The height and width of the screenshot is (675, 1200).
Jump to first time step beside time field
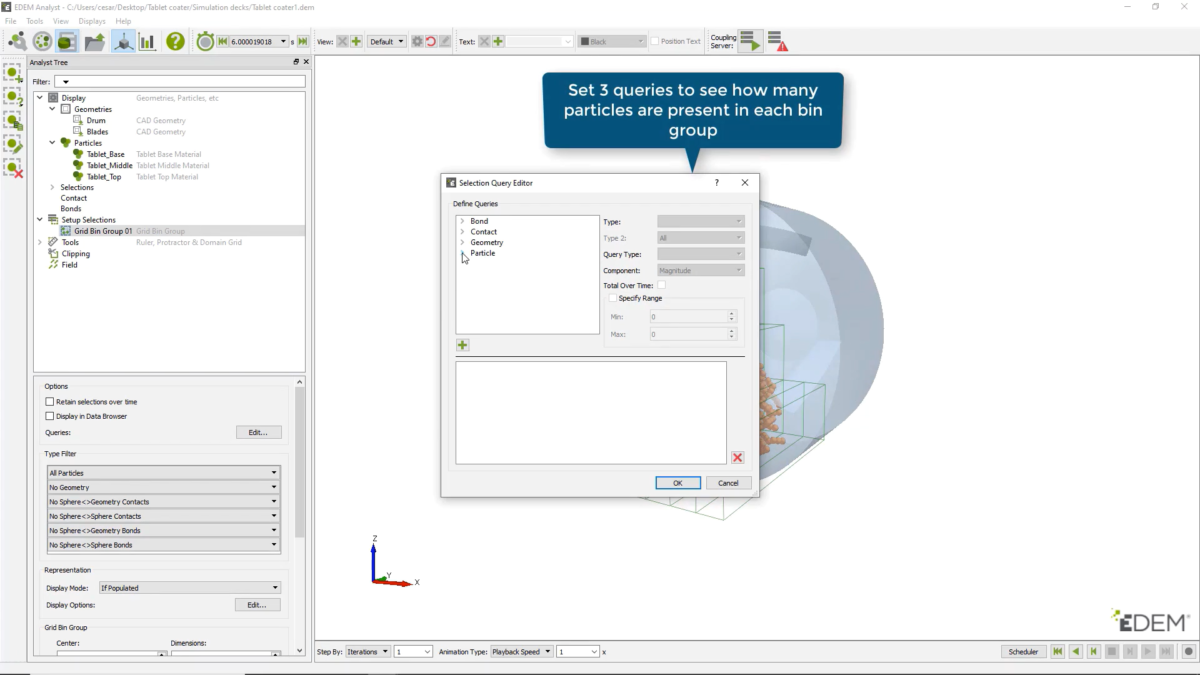click(x=223, y=42)
